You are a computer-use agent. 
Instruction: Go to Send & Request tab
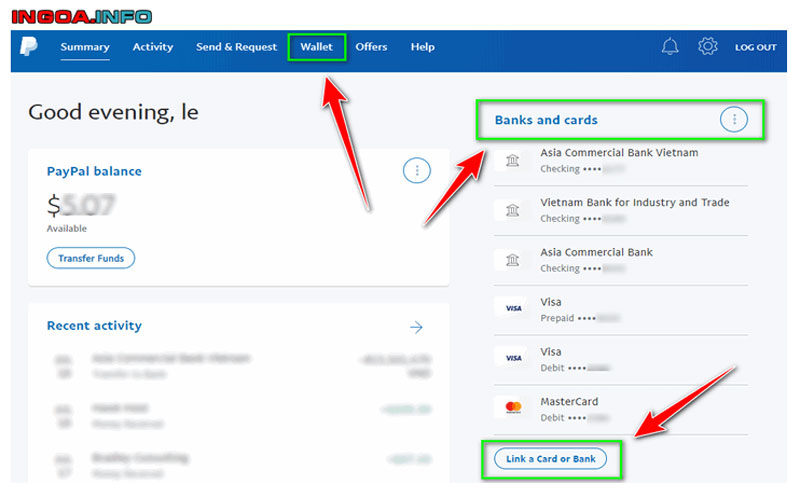click(236, 47)
